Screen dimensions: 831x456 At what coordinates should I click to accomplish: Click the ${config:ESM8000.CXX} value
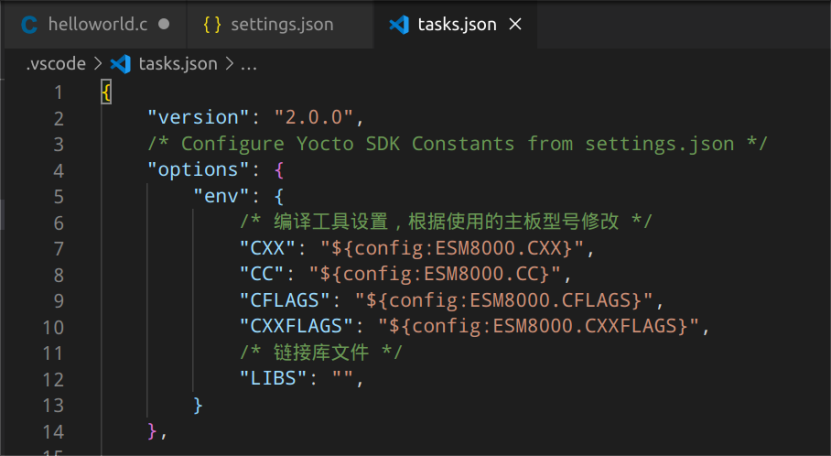452,248
